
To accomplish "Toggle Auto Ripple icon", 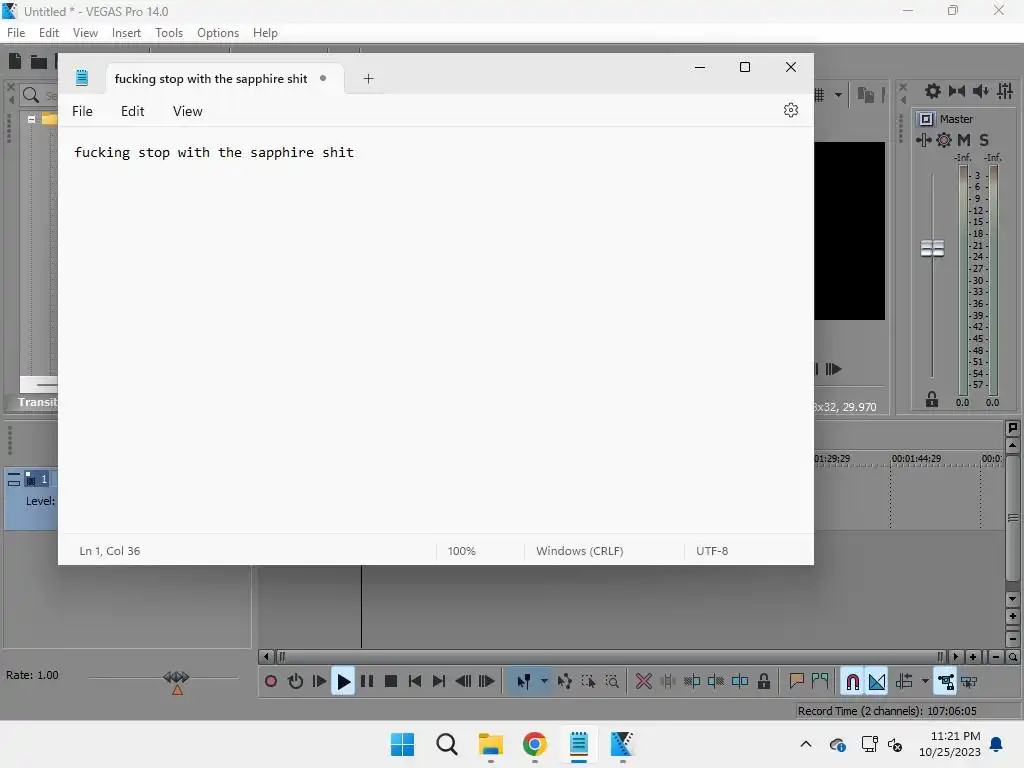I will pos(904,681).
